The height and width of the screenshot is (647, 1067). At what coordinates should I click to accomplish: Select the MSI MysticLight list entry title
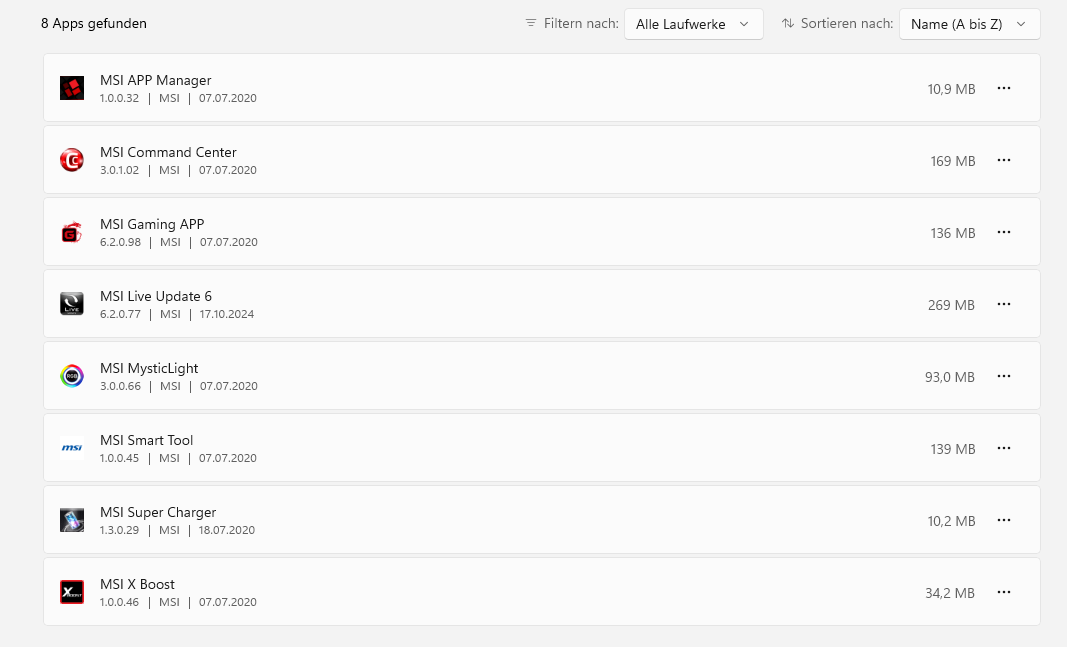pos(149,368)
